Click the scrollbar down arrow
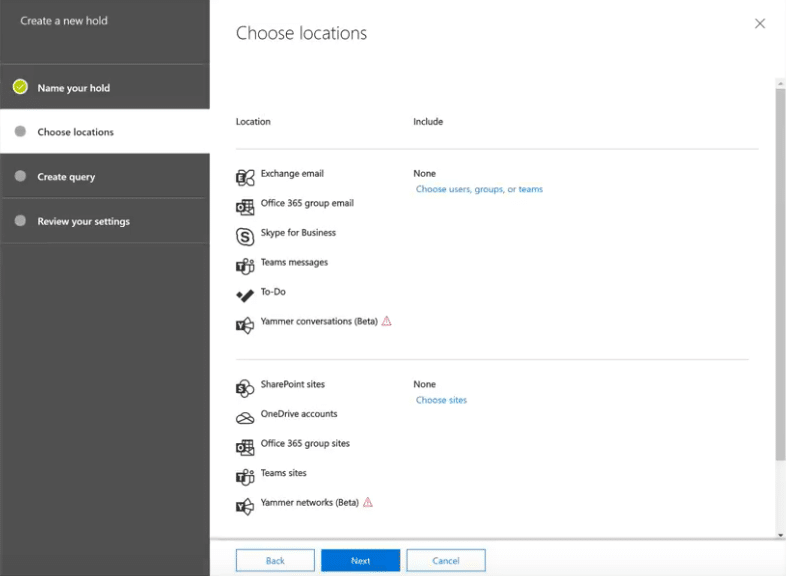Image resolution: width=786 pixels, height=576 pixels. click(x=780, y=535)
